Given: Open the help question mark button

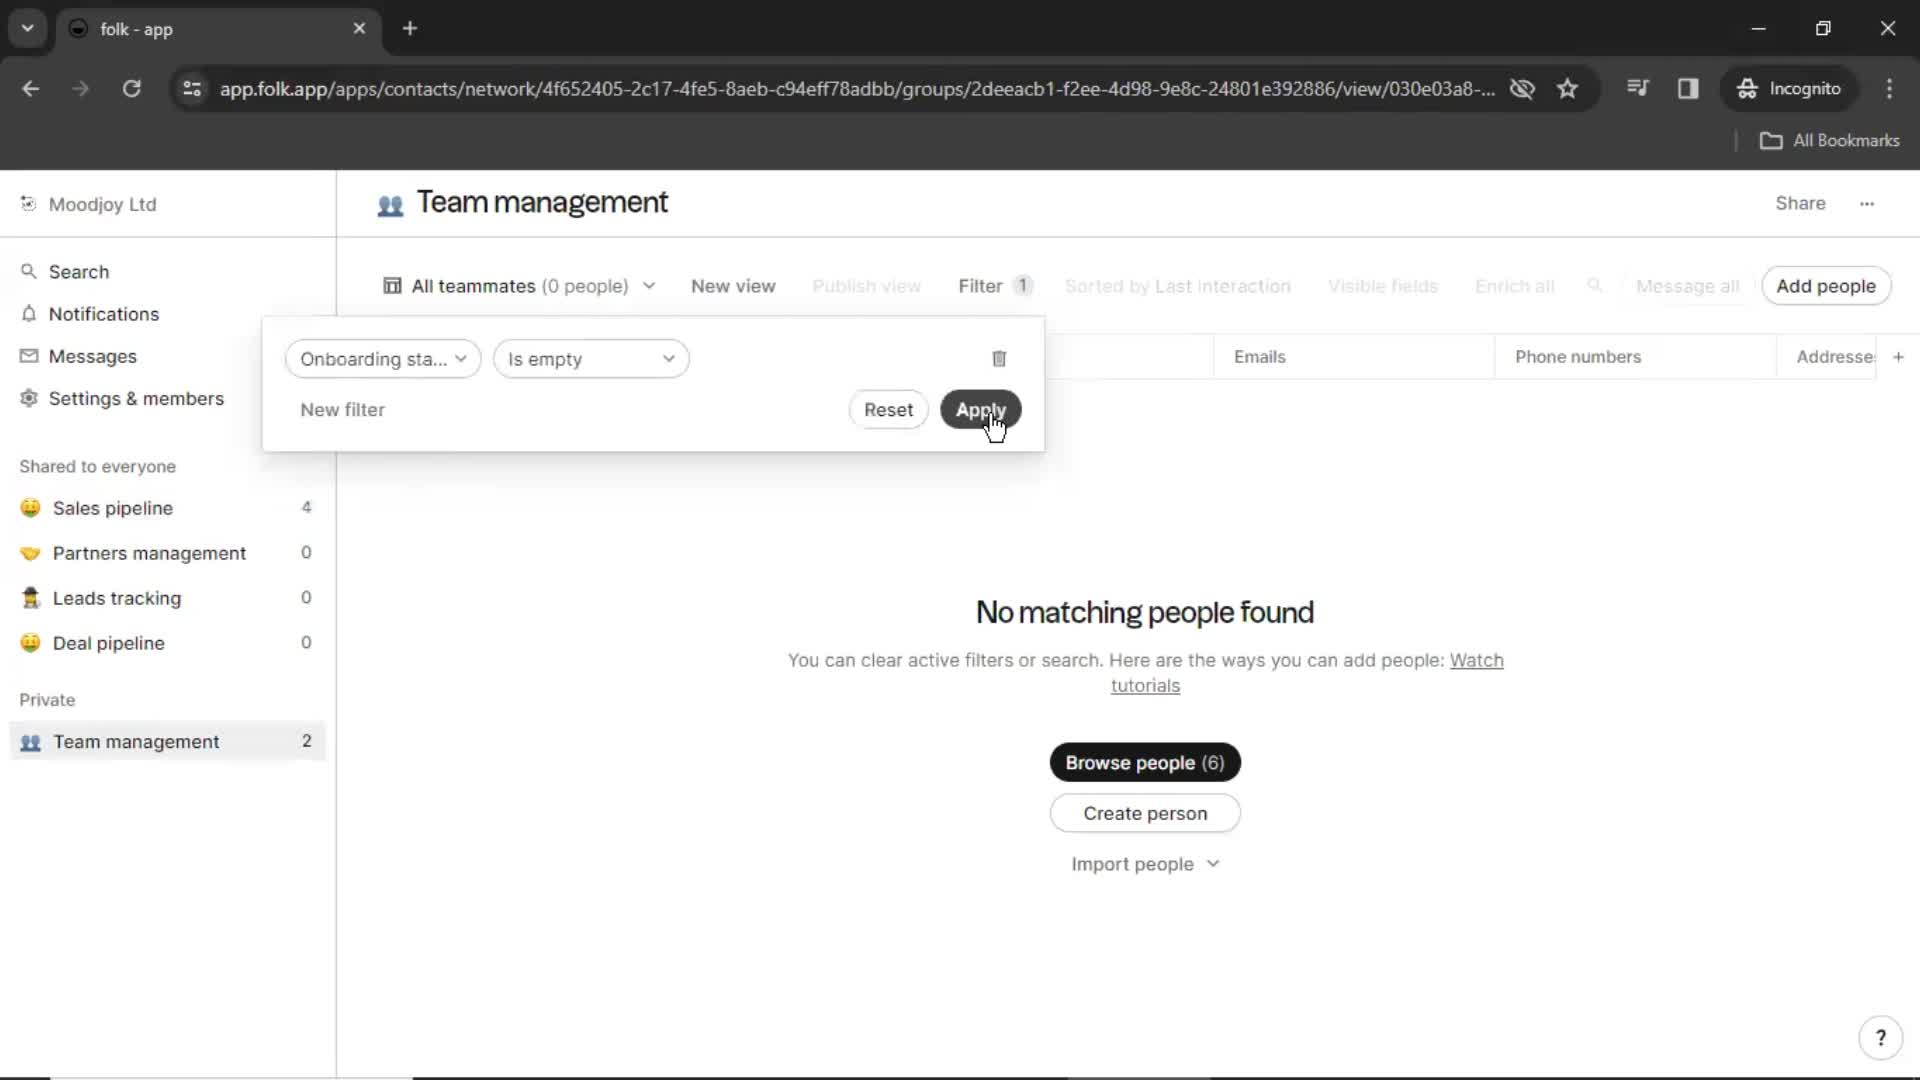Looking at the screenshot, I should pos(1880,1038).
